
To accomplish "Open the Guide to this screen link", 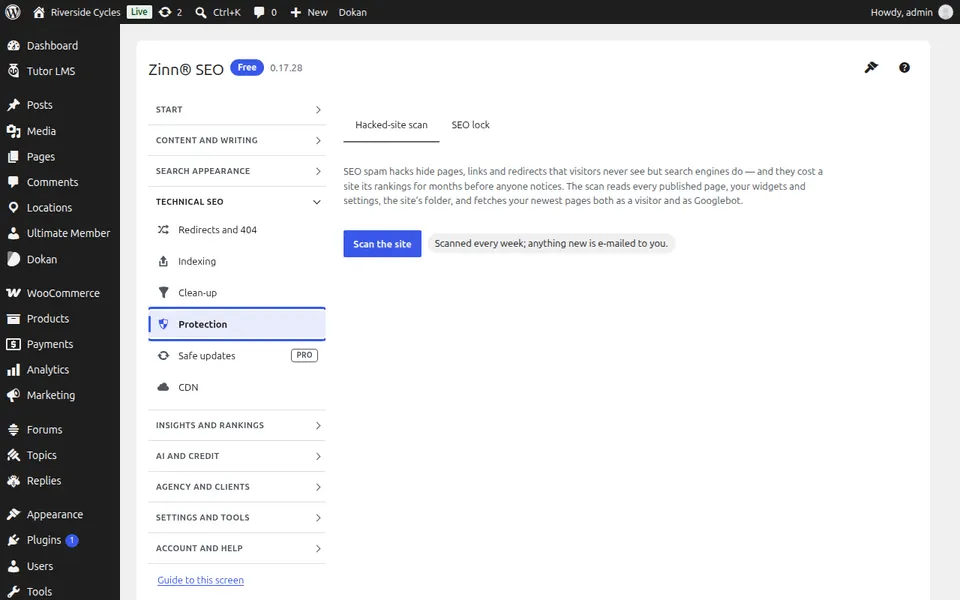I will pos(200,580).
